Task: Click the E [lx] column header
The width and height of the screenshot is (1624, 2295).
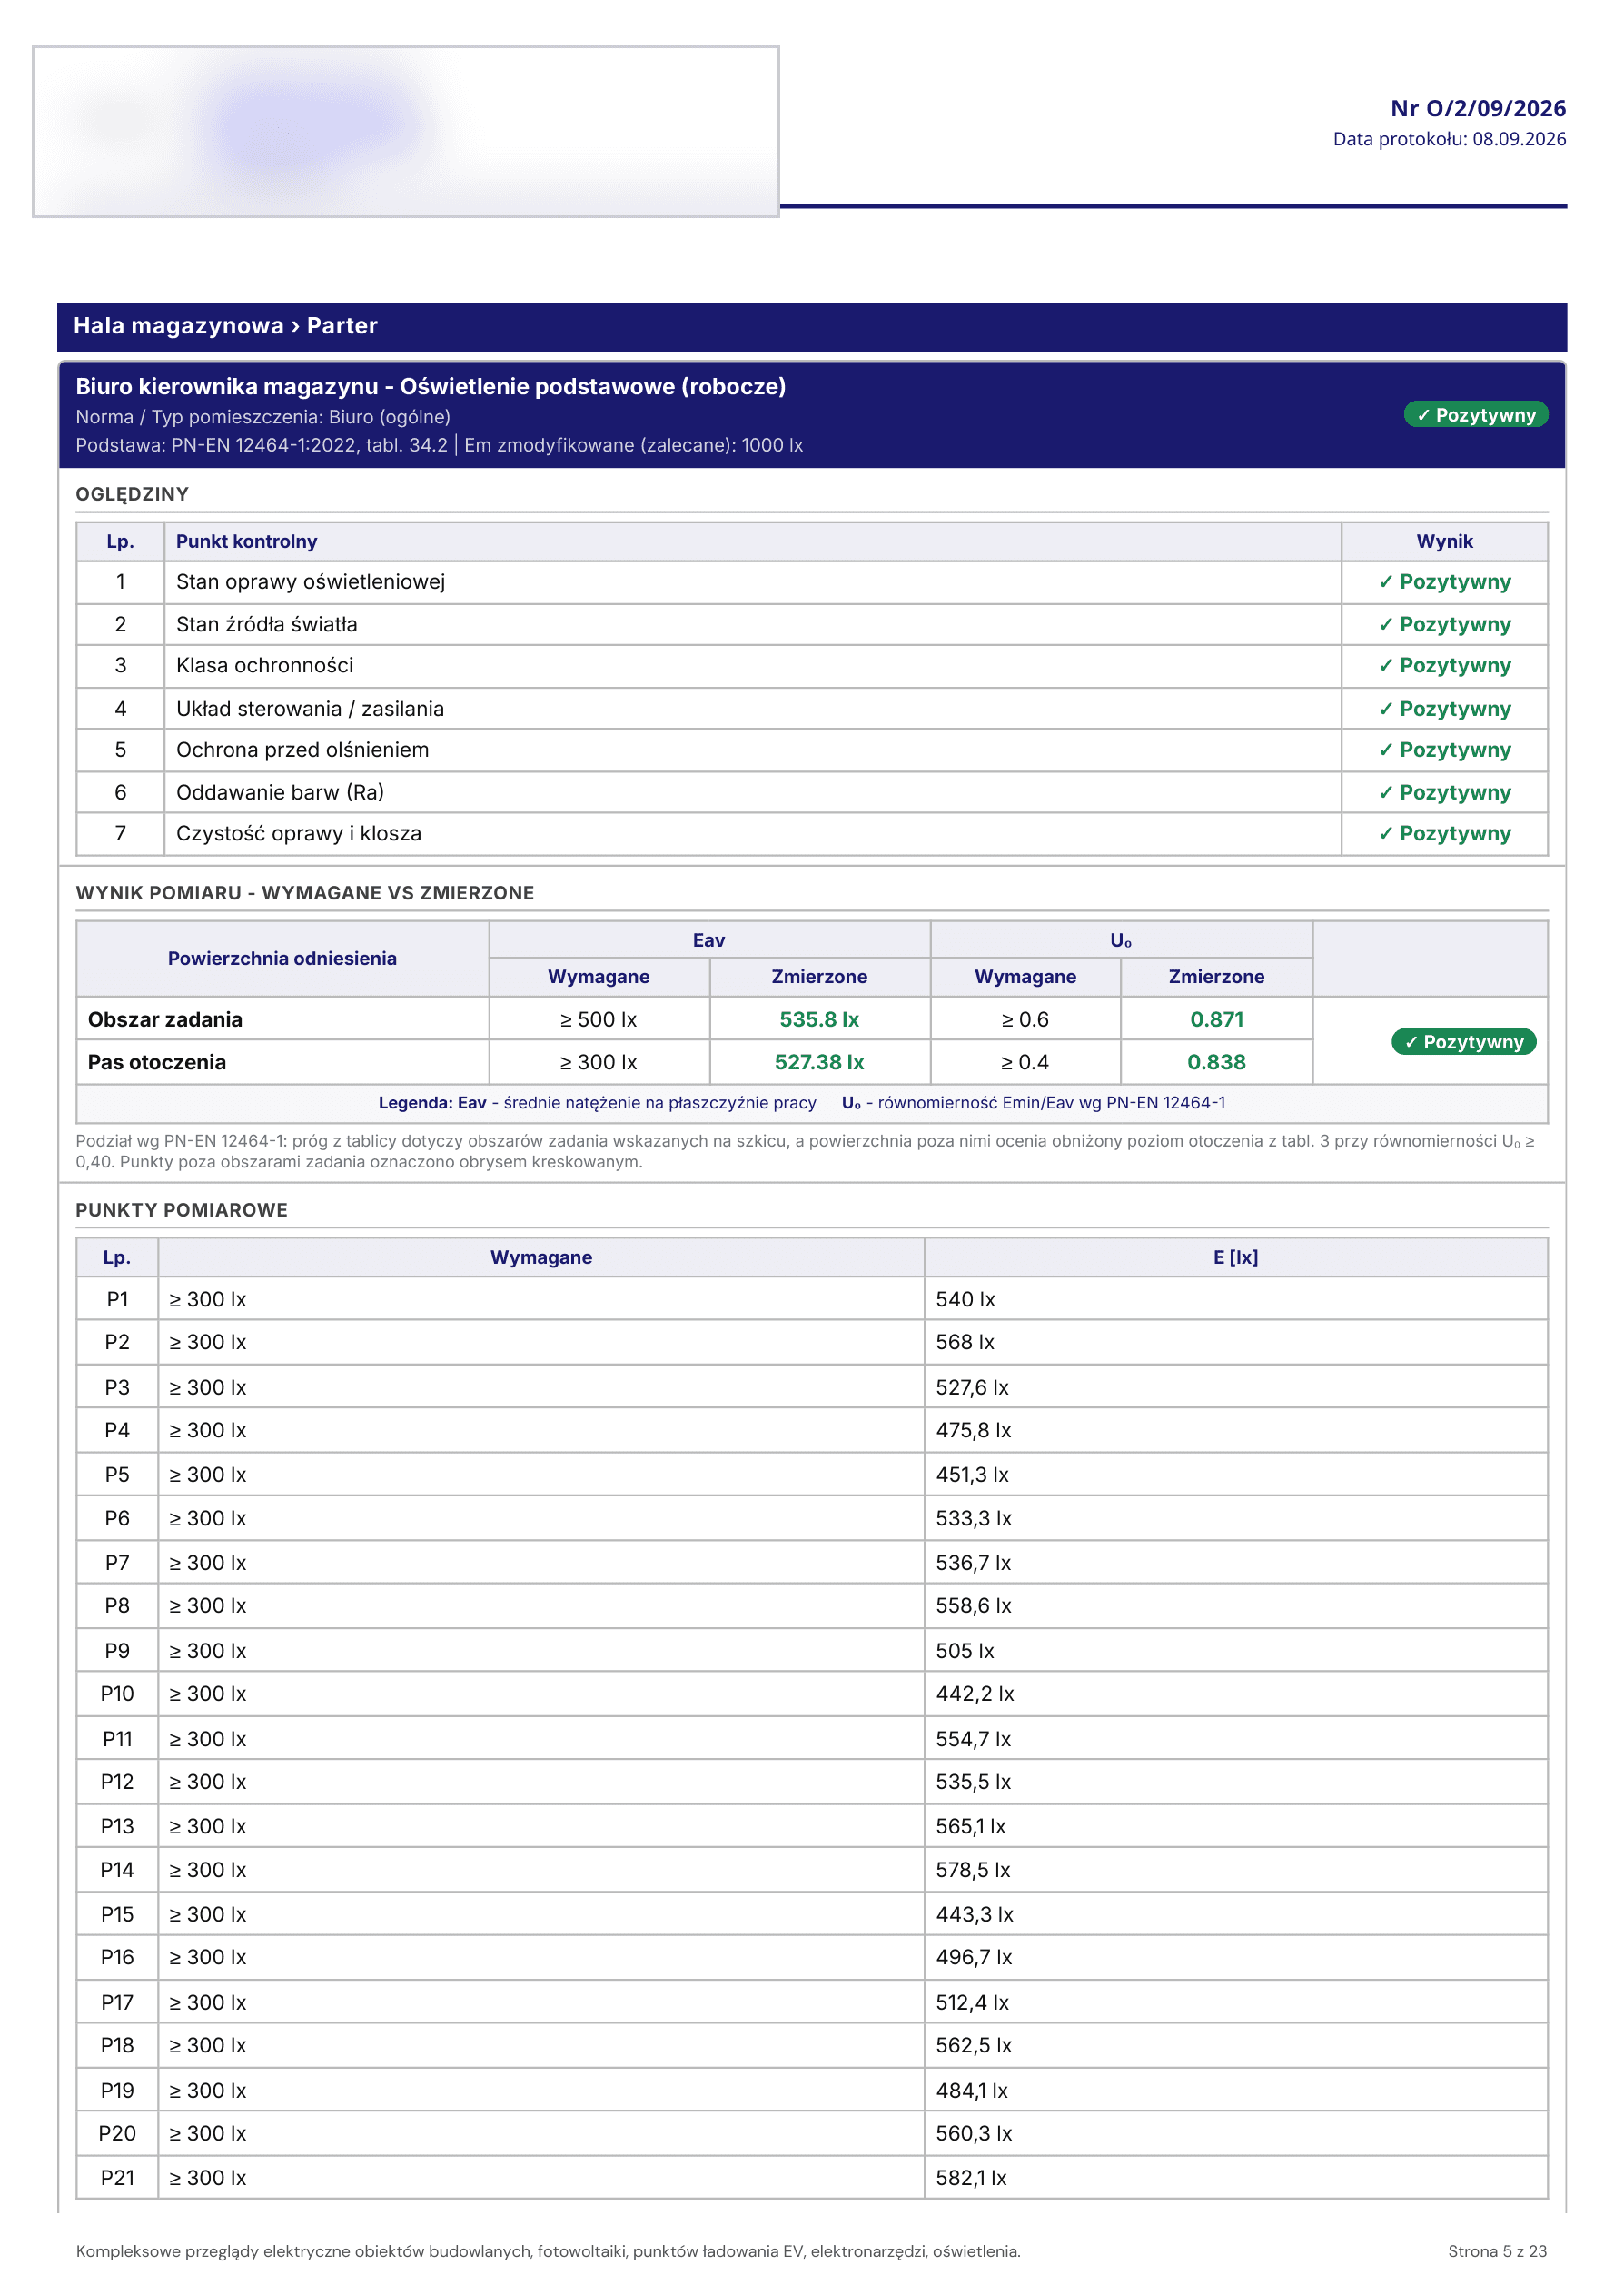Action: click(x=1235, y=1257)
